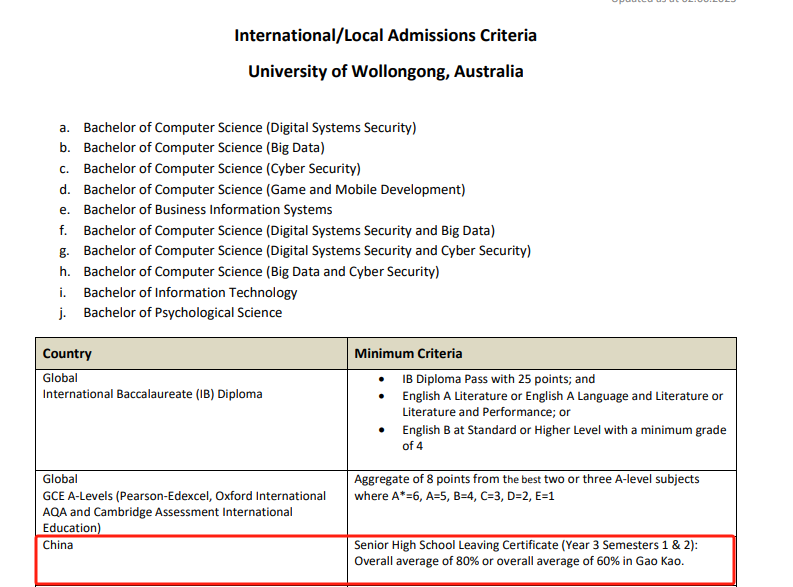Screen dimensions: 793x587
Task: Click the 'International/Local Admissions Criteria' heading
Action: point(385,35)
